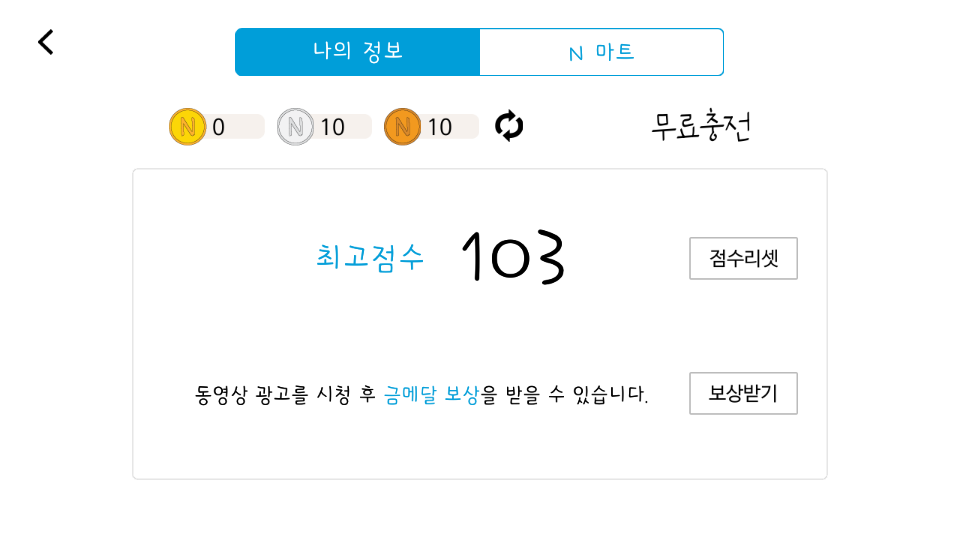Click the back arrow icon

tap(45, 42)
